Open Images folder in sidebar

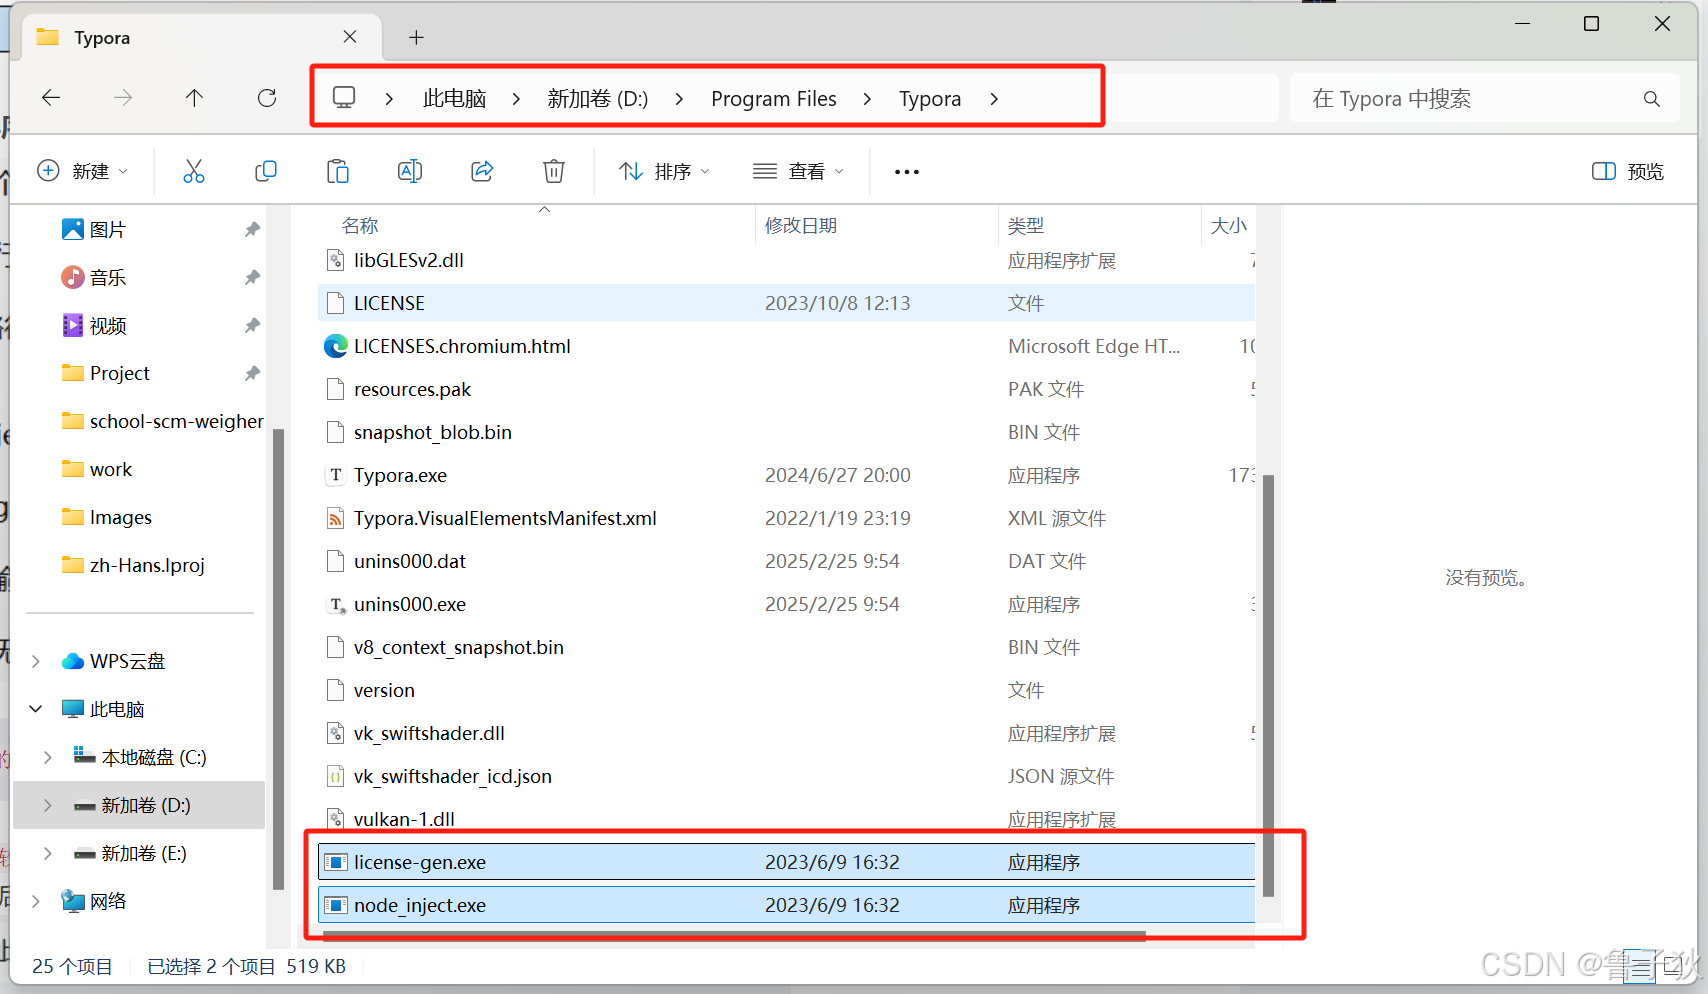(107, 517)
